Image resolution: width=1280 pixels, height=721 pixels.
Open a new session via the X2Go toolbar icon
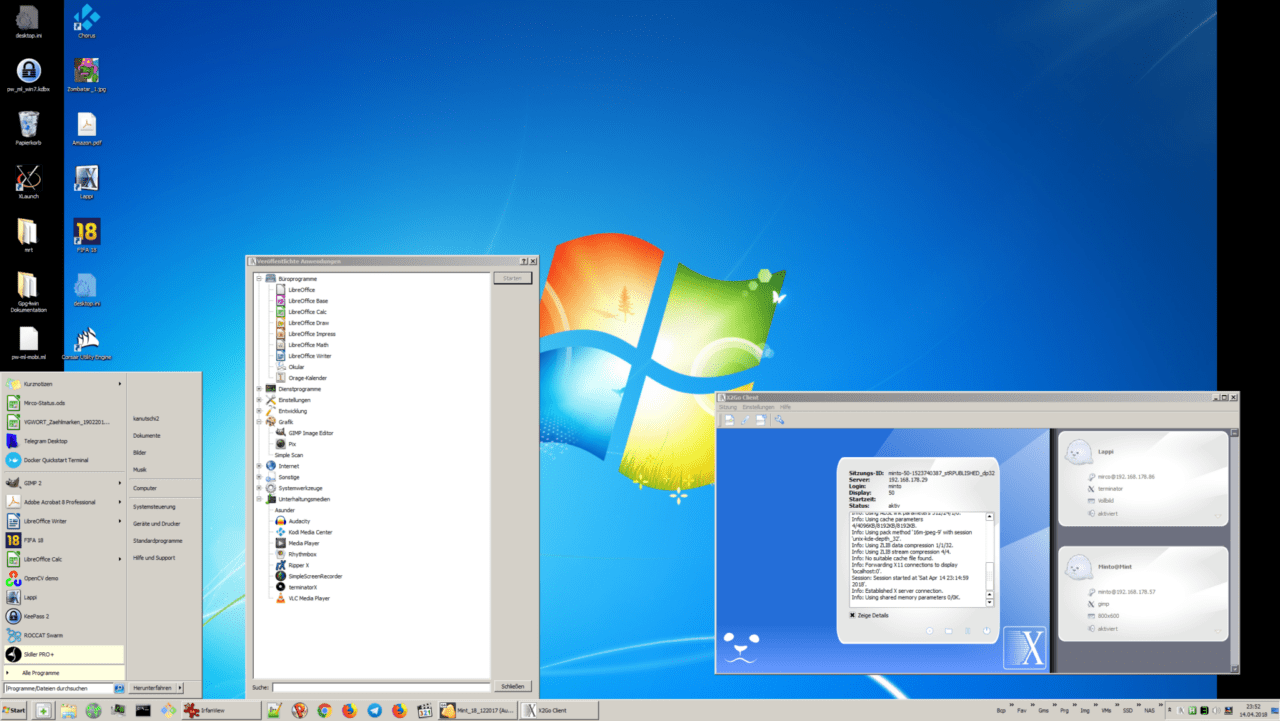click(x=728, y=419)
